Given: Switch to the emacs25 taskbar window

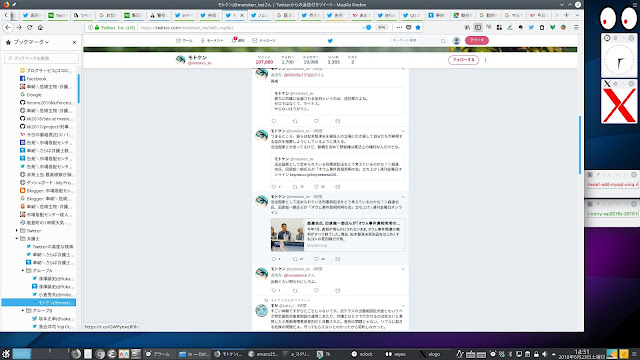Looking at the screenshot, I should (x=263, y=354).
